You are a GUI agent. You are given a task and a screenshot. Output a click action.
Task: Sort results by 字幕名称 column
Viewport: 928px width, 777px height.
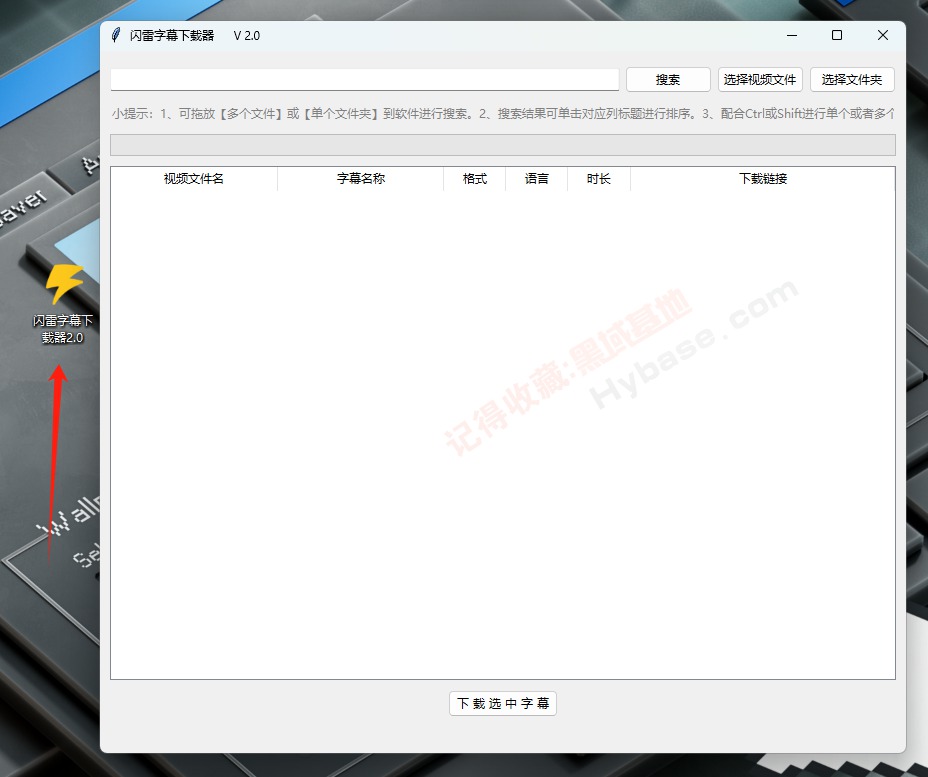360,179
